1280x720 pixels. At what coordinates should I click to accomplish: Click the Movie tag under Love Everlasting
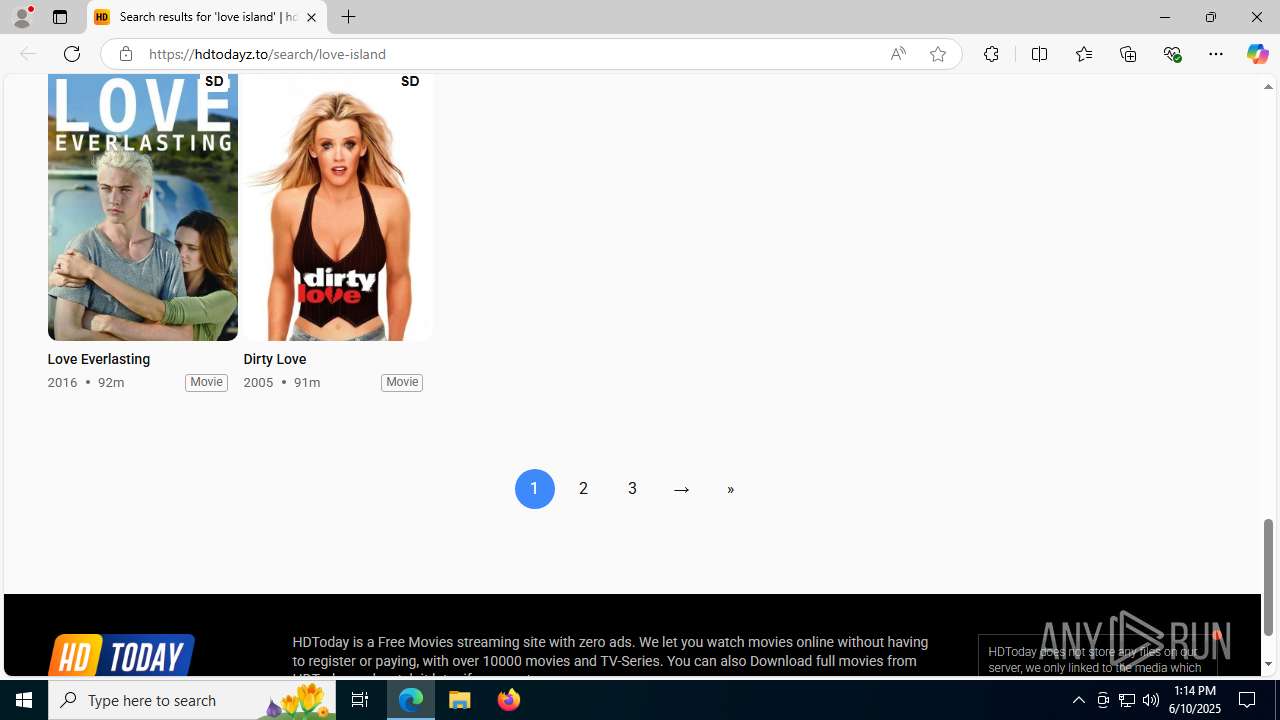click(x=206, y=382)
